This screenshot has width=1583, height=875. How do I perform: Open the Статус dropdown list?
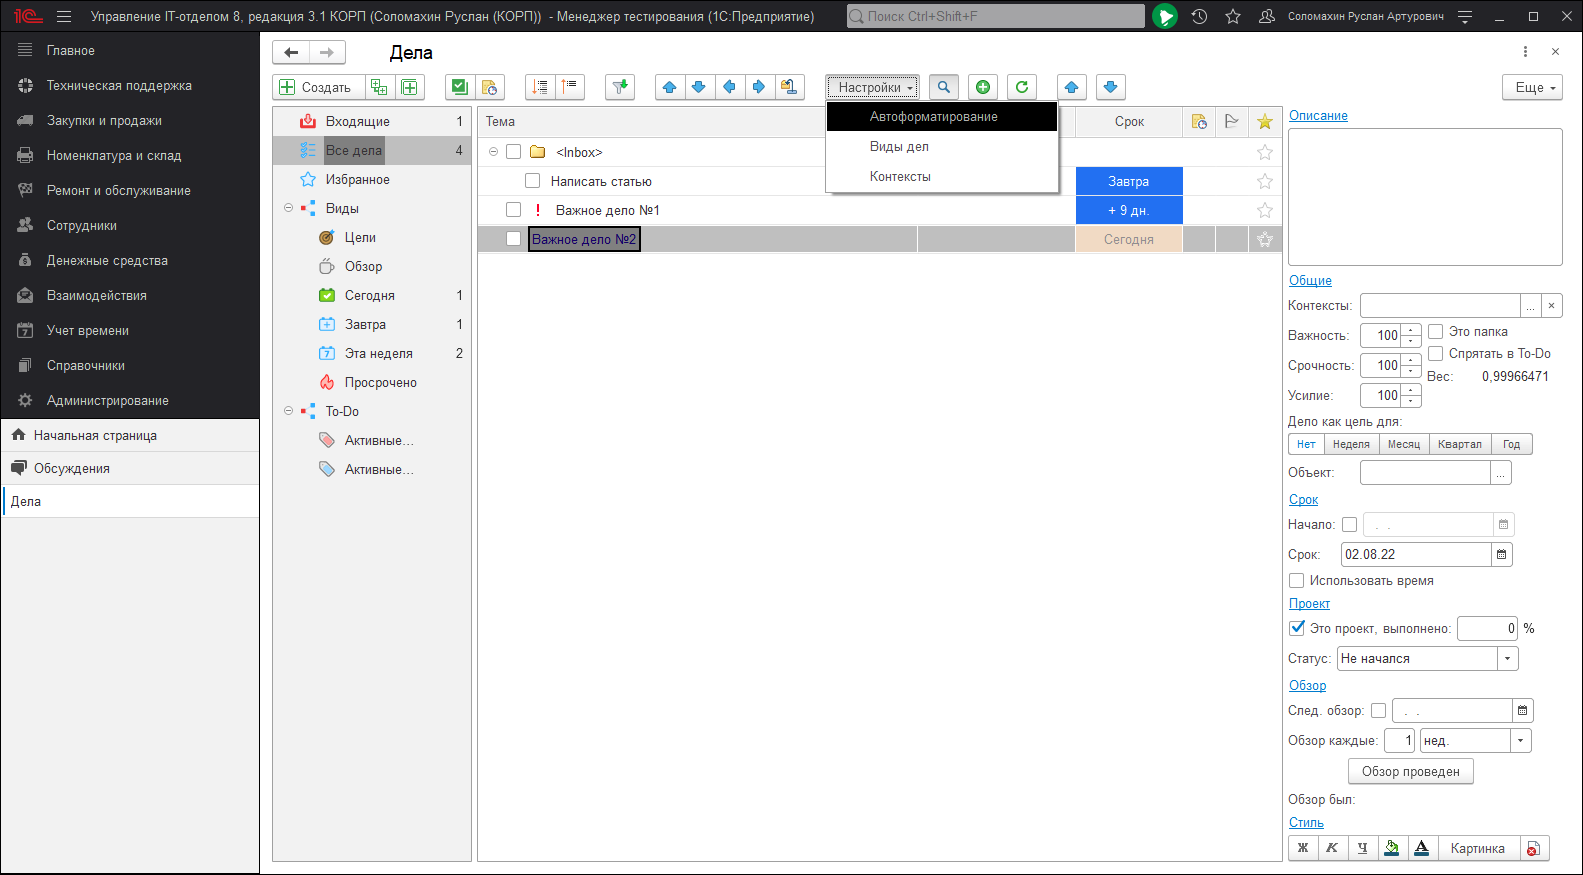tap(1507, 658)
